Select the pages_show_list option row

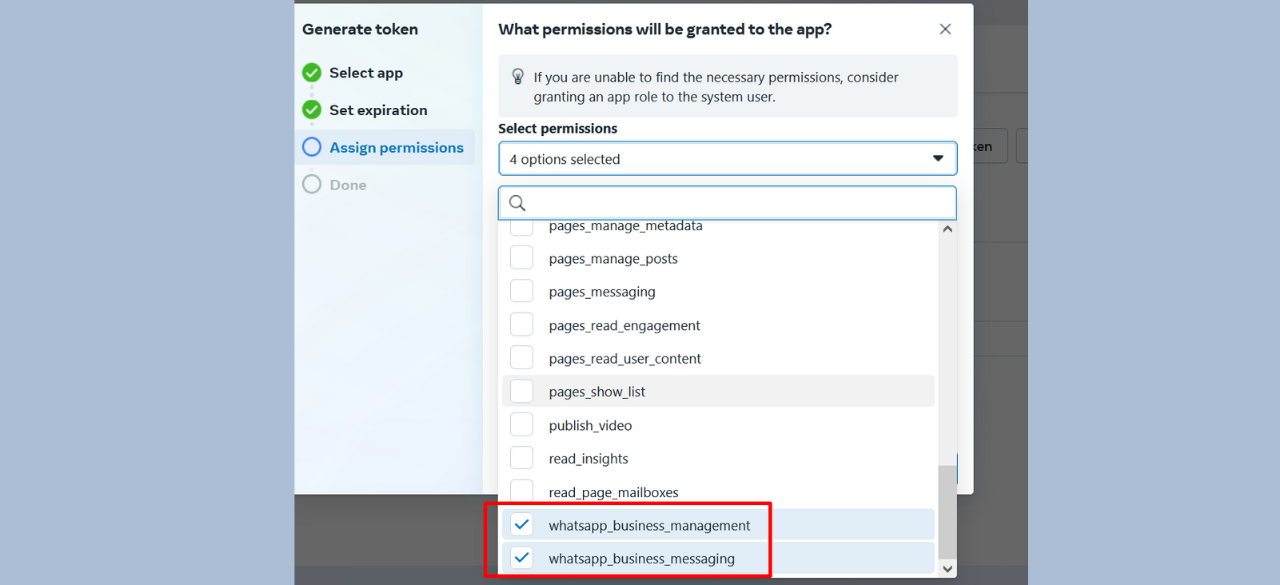[718, 391]
